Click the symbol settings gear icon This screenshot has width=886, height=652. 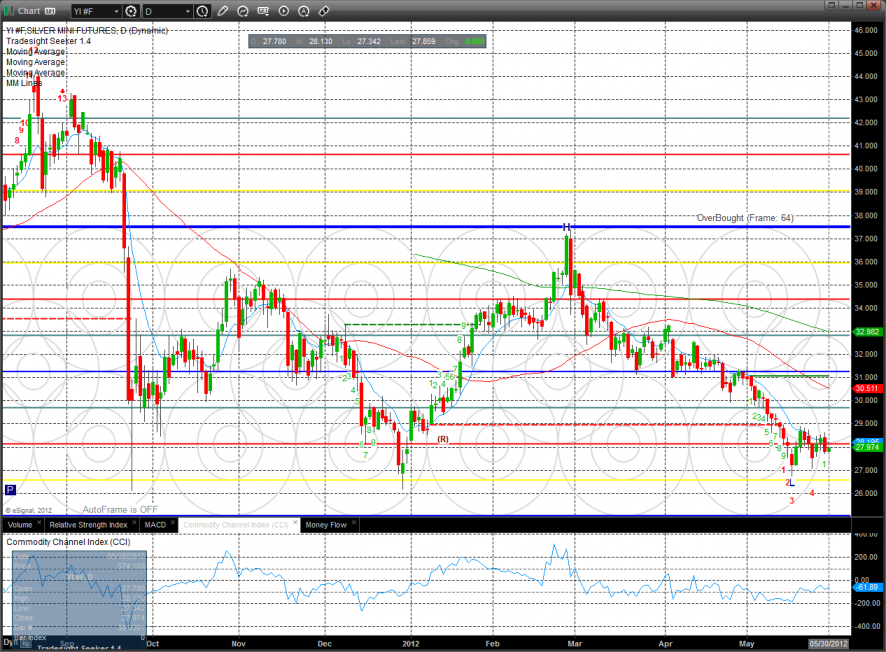[x=130, y=11]
